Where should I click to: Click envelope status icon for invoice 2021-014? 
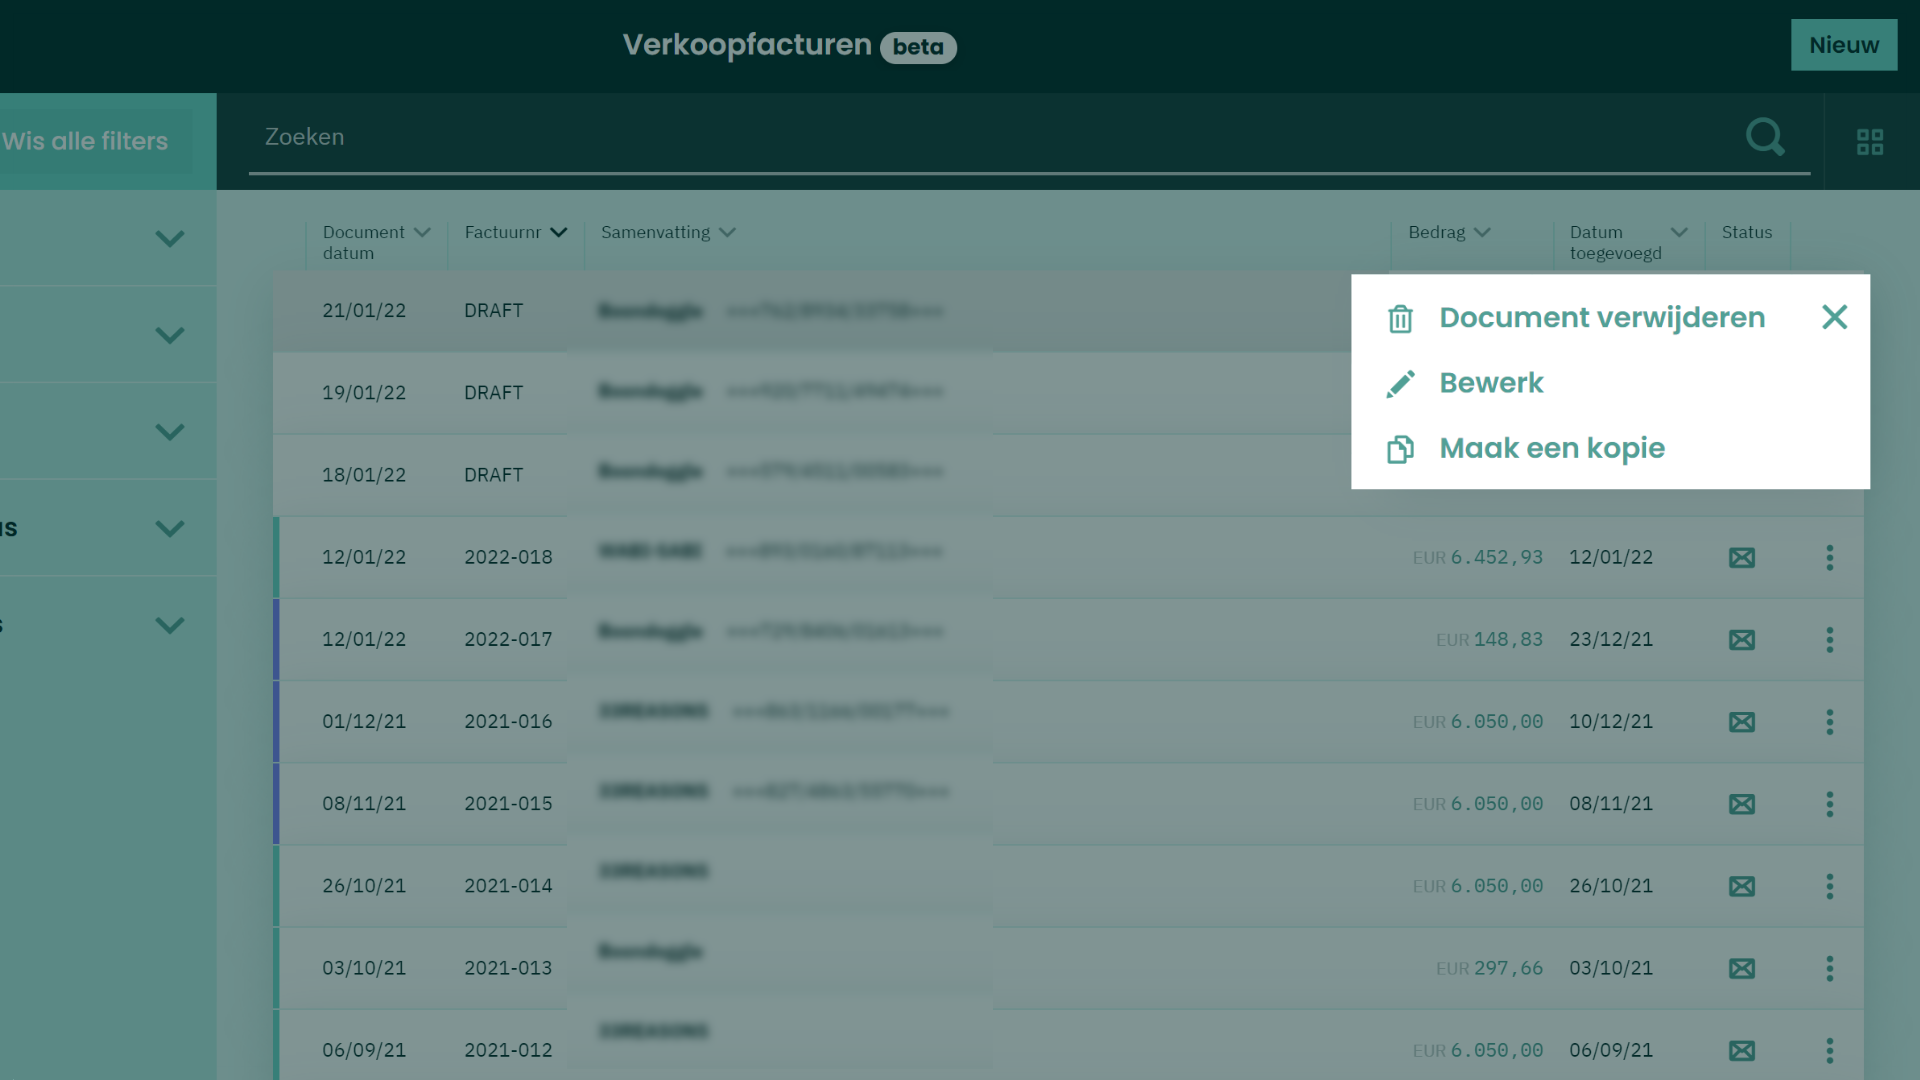(x=1742, y=886)
